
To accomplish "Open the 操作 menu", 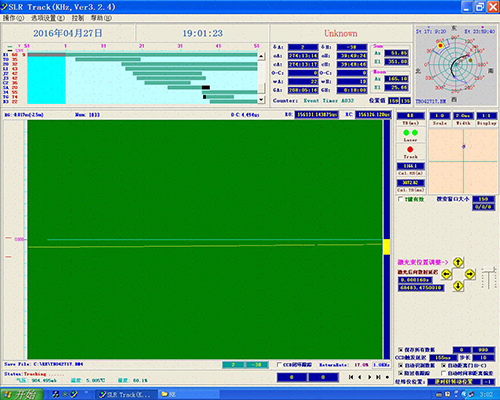I will (13, 18).
